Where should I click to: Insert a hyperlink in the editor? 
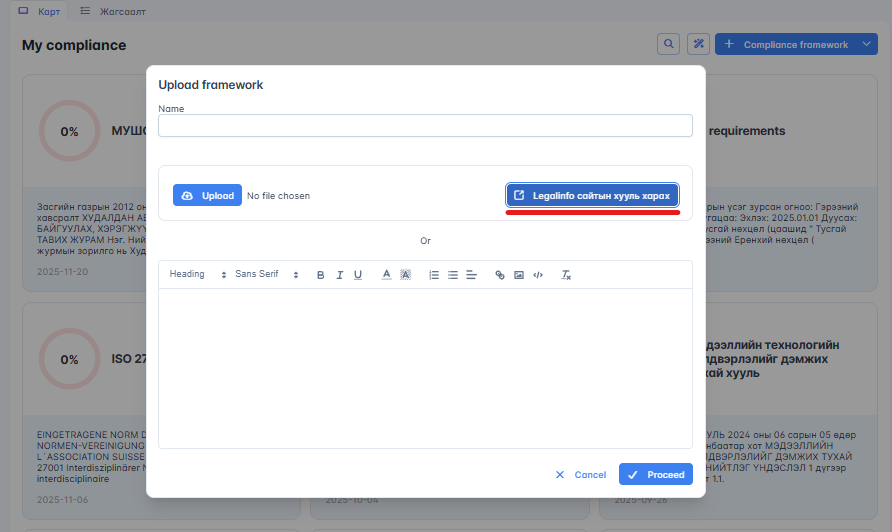499,275
